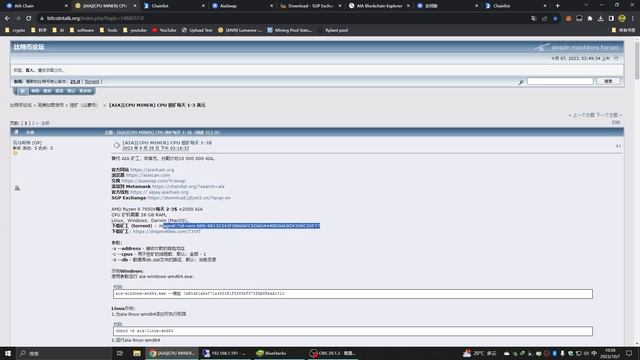Open the Windows Start menu
This screenshot has height=360, width=640.
pyautogui.click(x=8, y=353)
